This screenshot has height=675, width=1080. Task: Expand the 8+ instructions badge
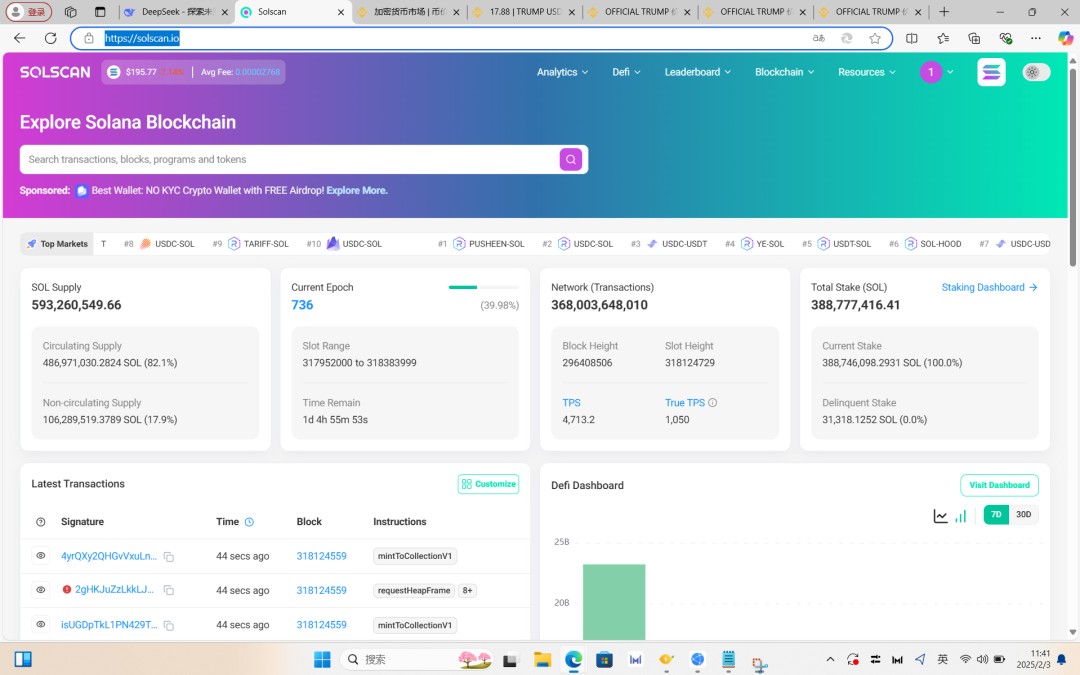click(467, 590)
